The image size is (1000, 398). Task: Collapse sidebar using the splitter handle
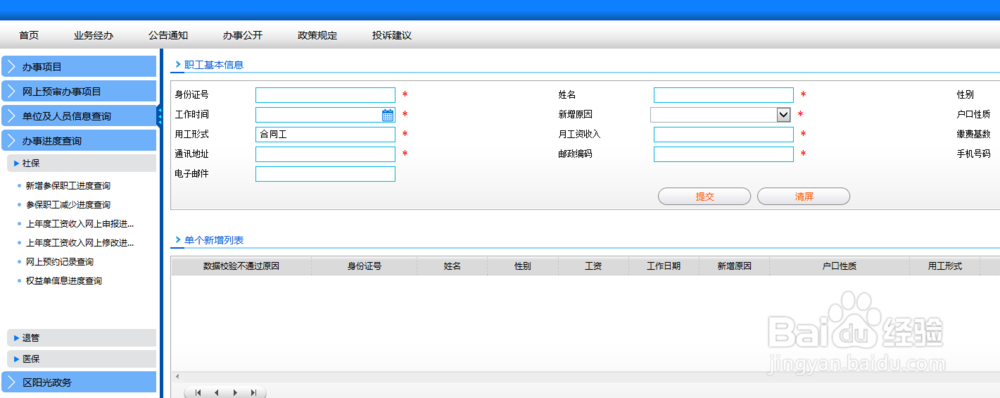(x=159, y=115)
